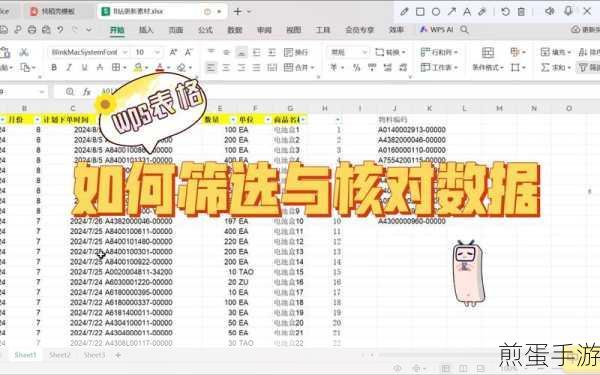Select the pen annotation tool
This screenshot has height=375, width=600.
(x=404, y=11)
